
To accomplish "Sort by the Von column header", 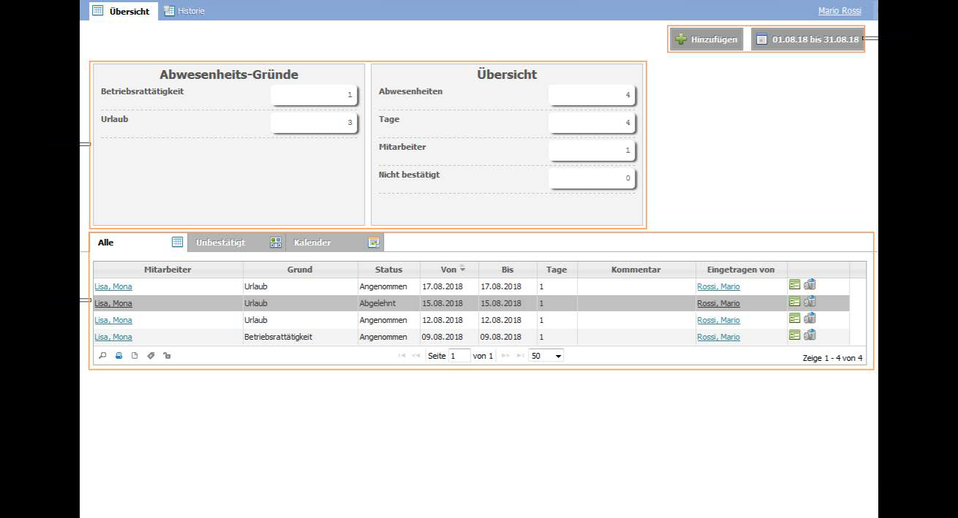I will click(449, 269).
